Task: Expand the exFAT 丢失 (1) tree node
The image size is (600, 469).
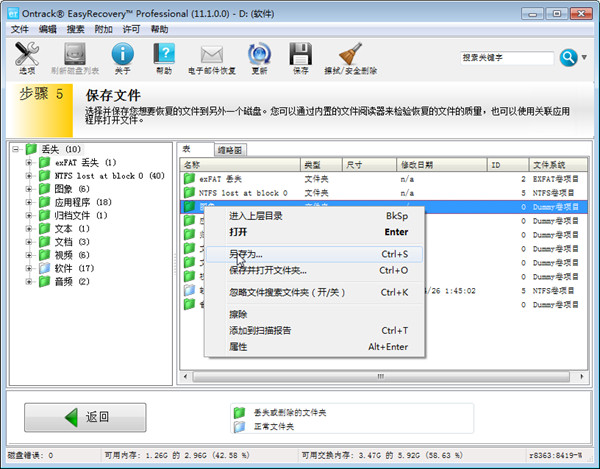Action: 28,163
